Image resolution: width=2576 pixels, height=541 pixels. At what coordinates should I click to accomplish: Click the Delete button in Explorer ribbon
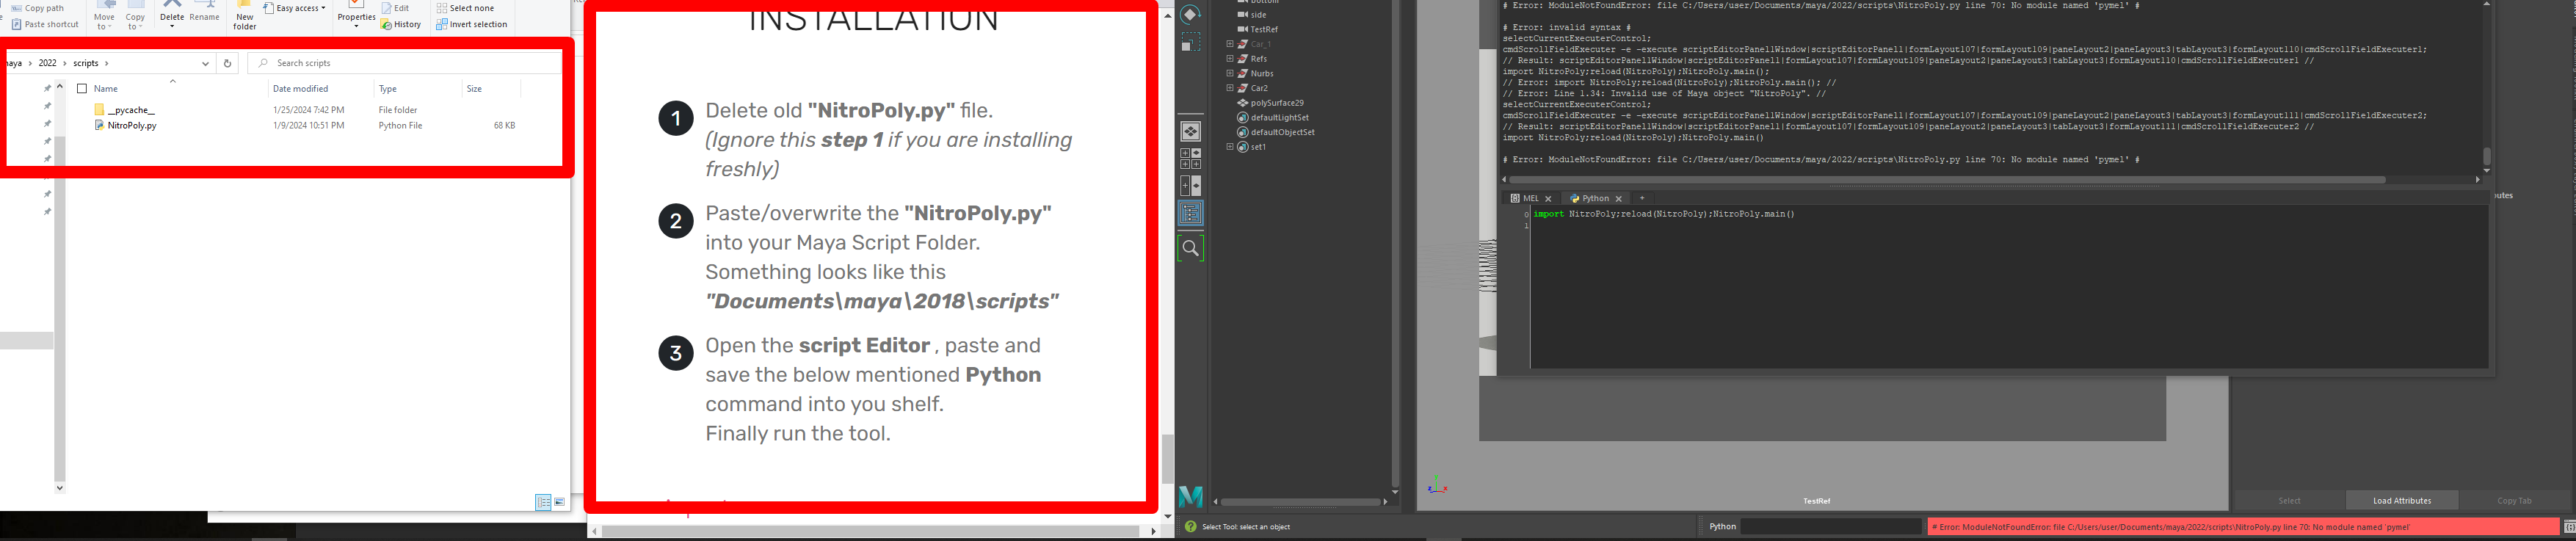[x=172, y=14]
